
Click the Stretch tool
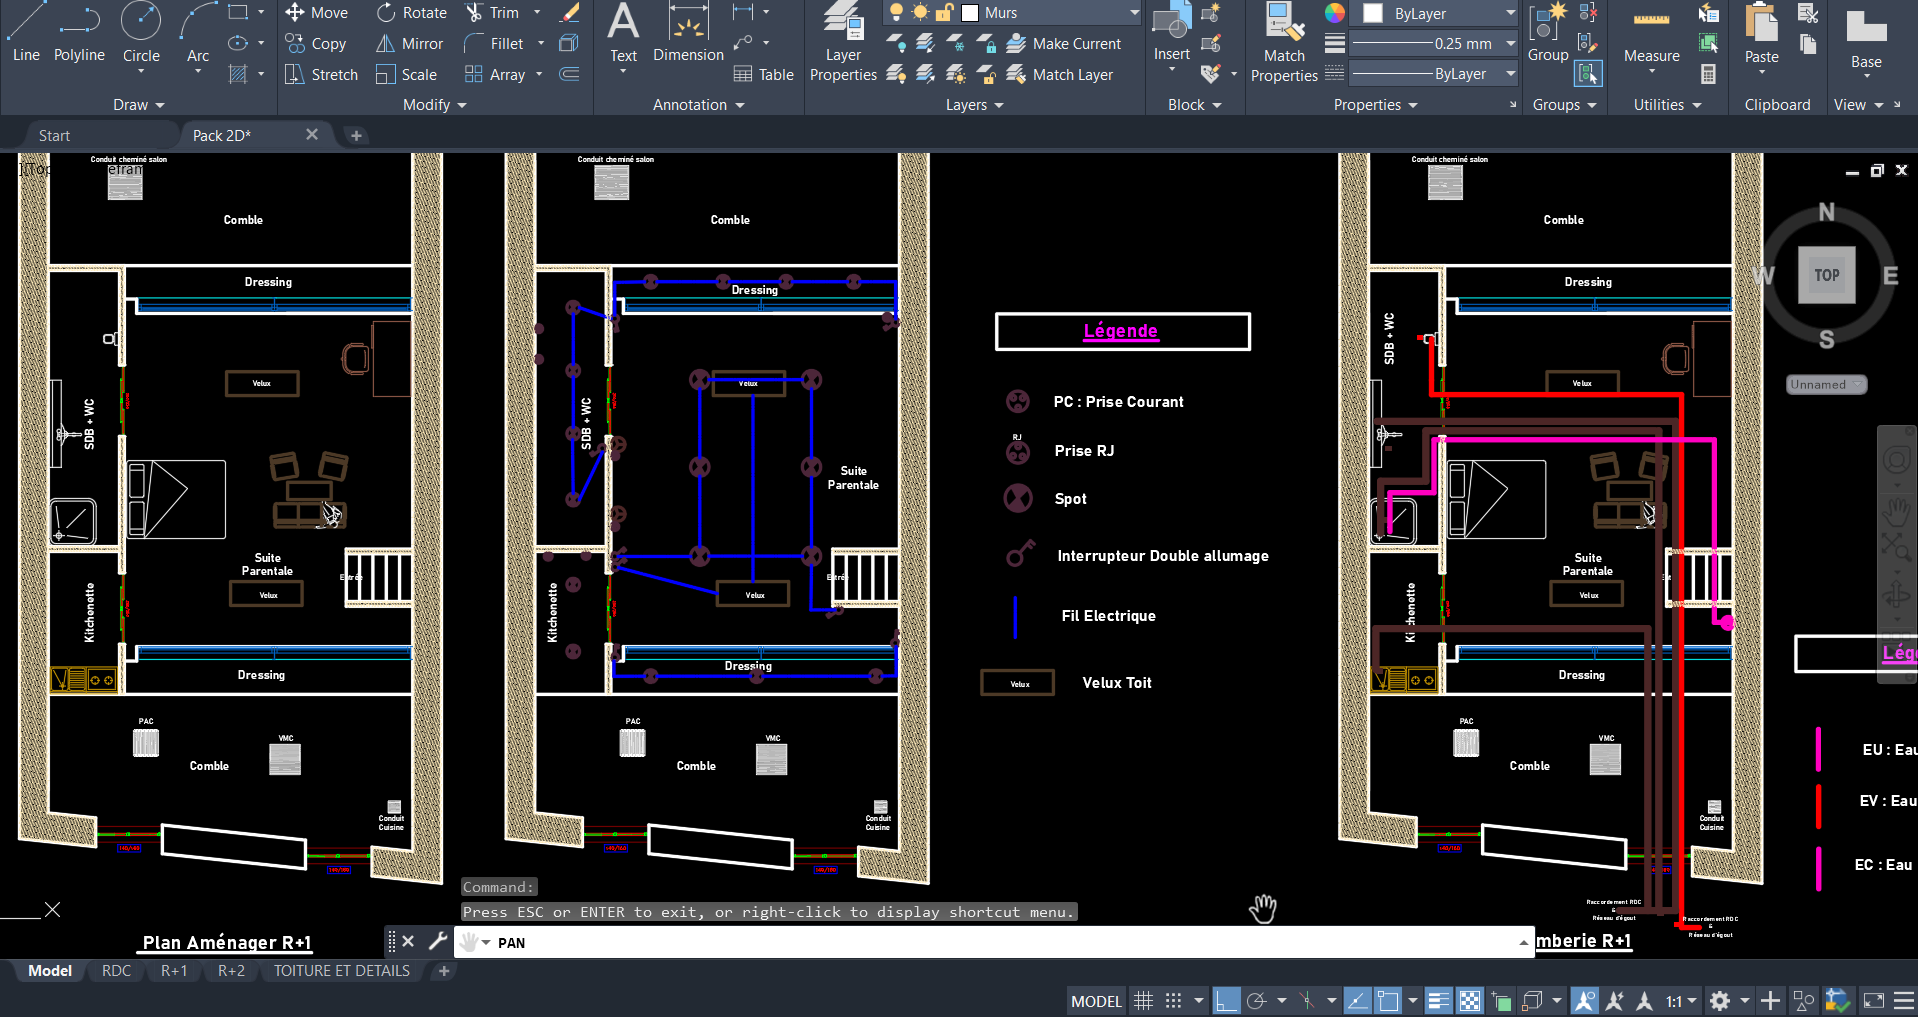pyautogui.click(x=321, y=75)
